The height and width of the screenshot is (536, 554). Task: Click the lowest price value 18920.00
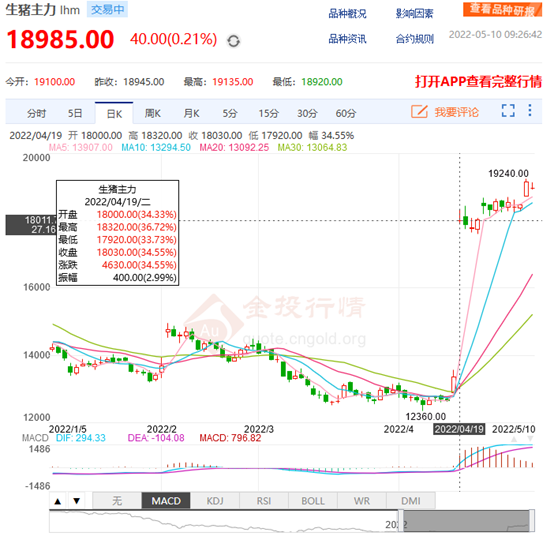tap(322, 82)
